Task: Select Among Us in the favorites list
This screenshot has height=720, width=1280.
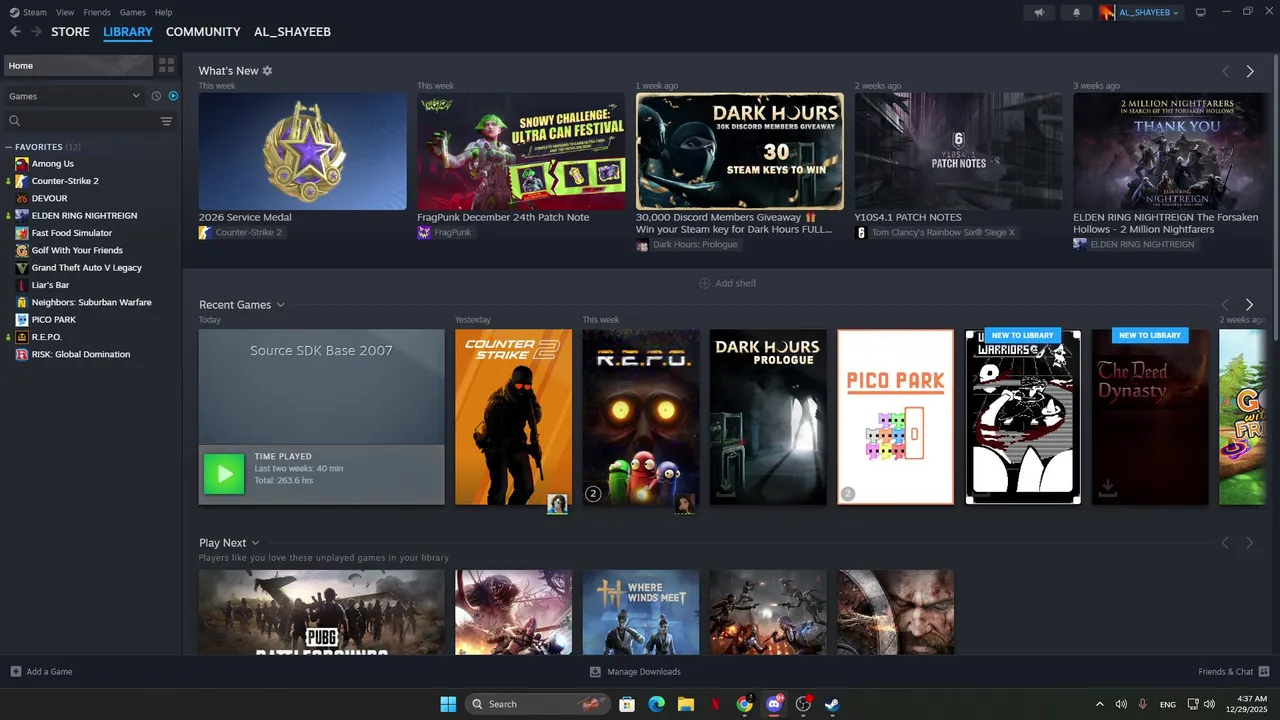Action: click(53, 164)
